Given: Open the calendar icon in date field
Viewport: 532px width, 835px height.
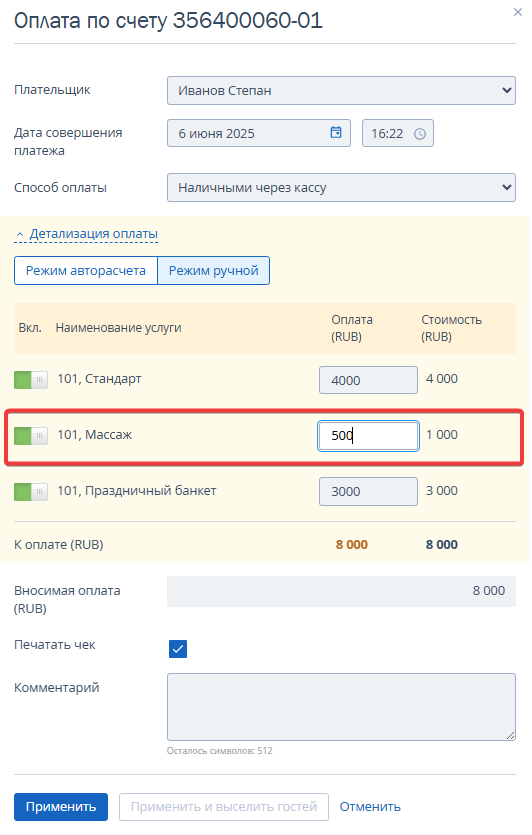Looking at the screenshot, I should (336, 133).
